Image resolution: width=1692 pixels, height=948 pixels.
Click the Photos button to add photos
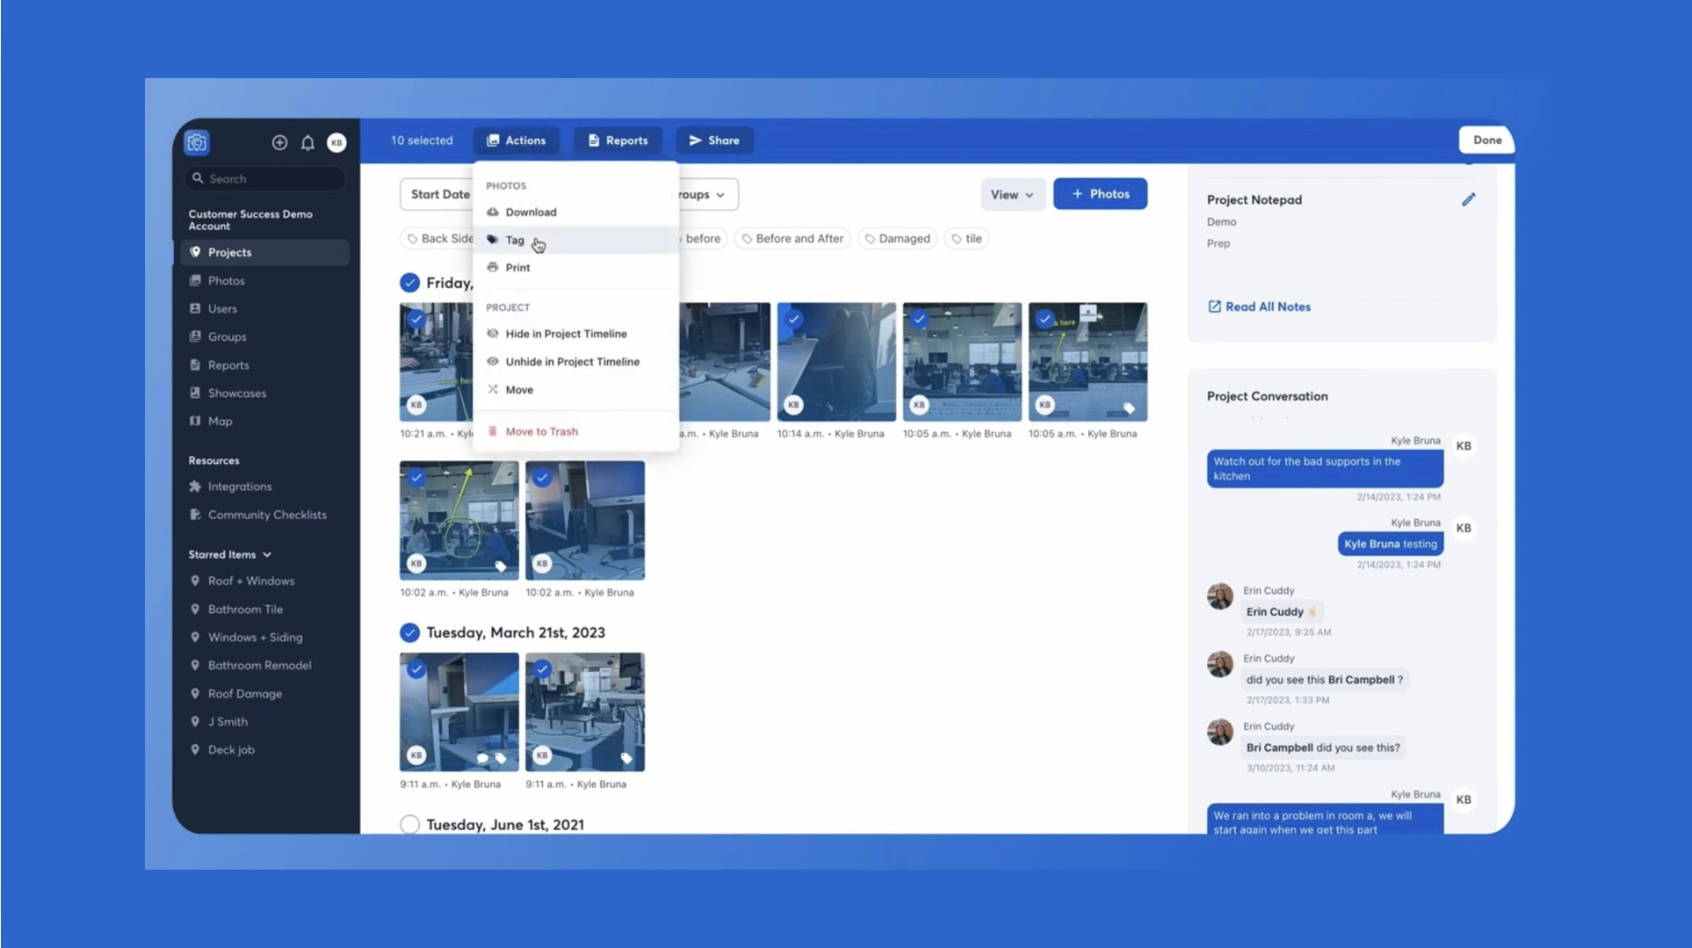click(1100, 193)
